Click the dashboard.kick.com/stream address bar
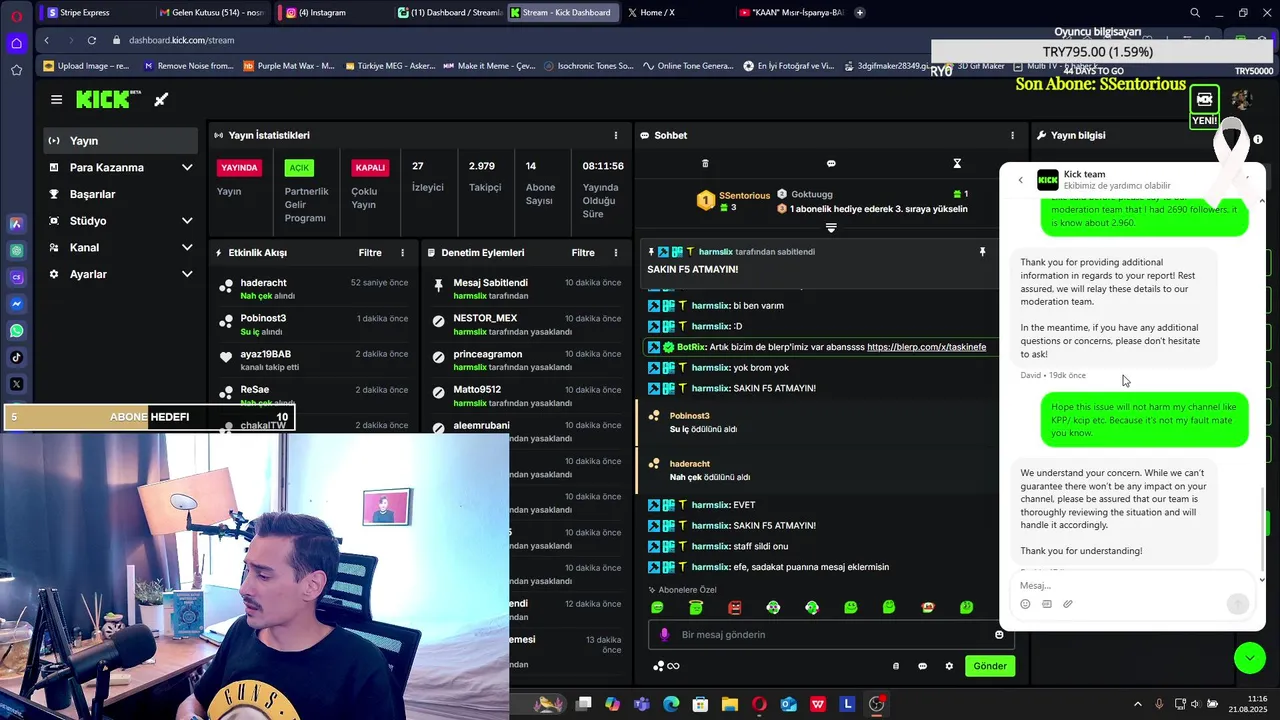This screenshot has width=1280, height=720. (x=181, y=40)
